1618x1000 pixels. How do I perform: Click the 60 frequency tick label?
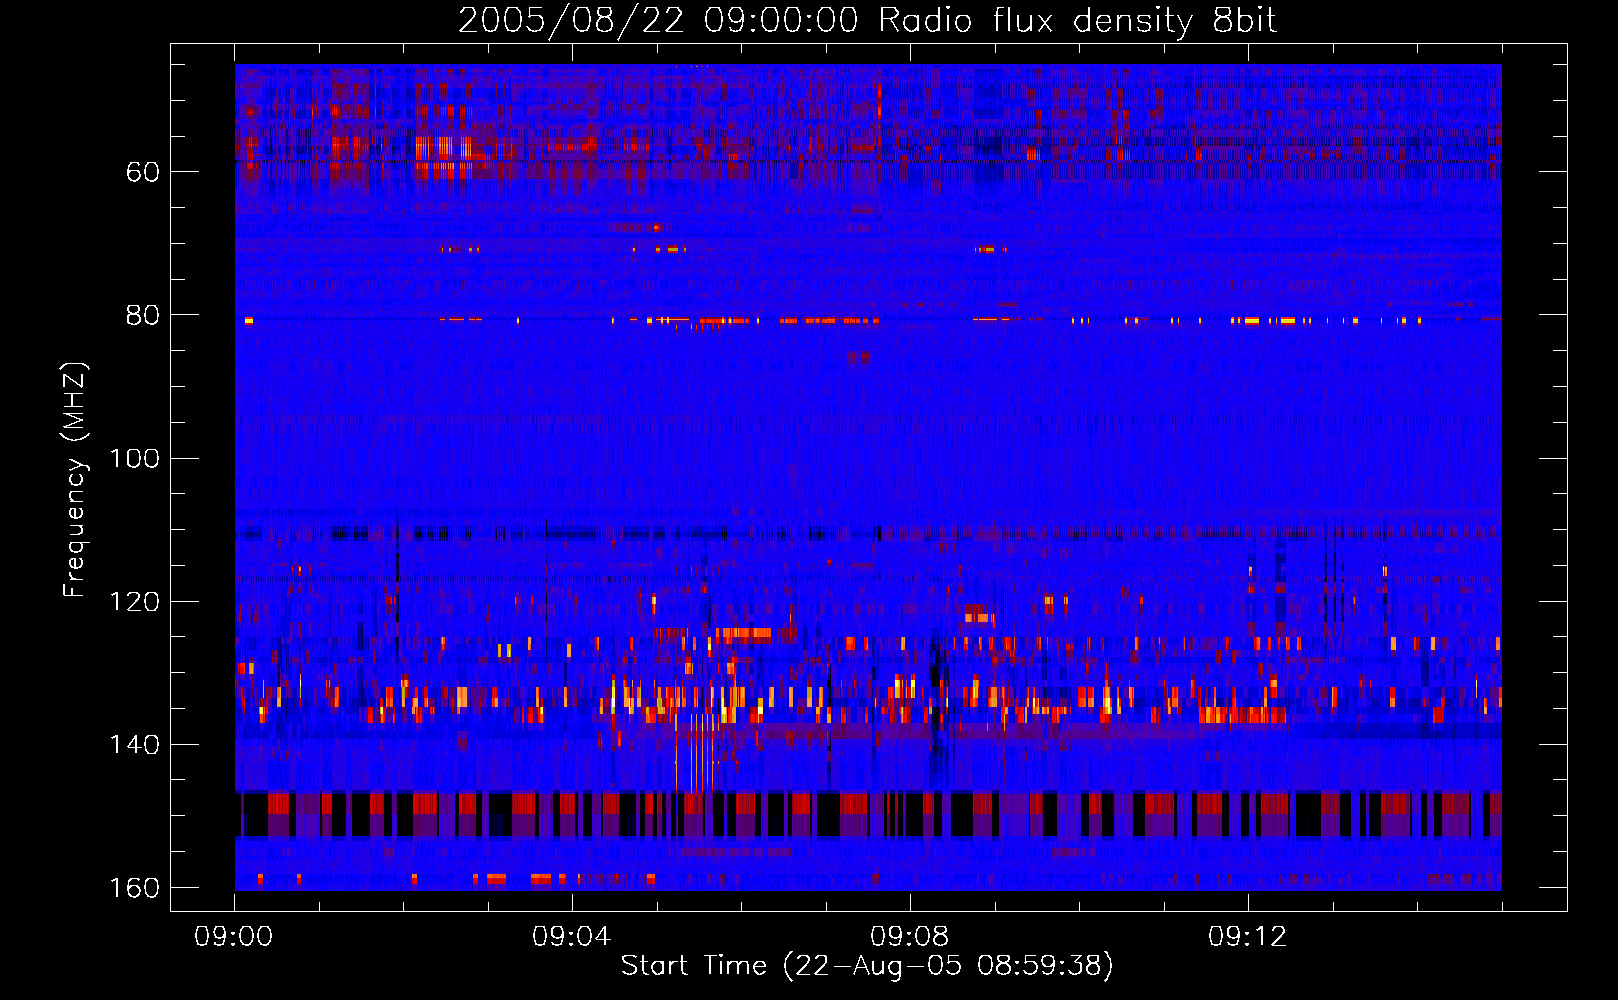tap(143, 172)
